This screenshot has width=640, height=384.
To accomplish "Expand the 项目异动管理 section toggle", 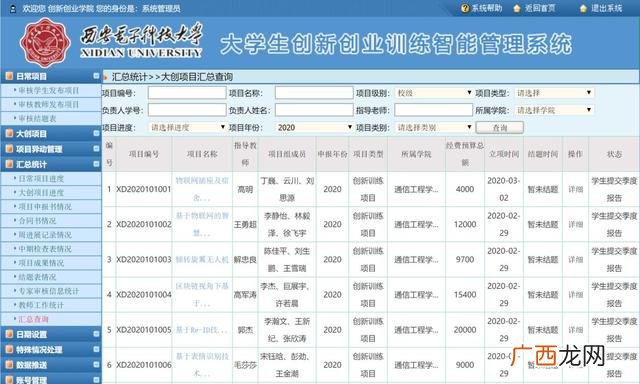I will (96, 149).
